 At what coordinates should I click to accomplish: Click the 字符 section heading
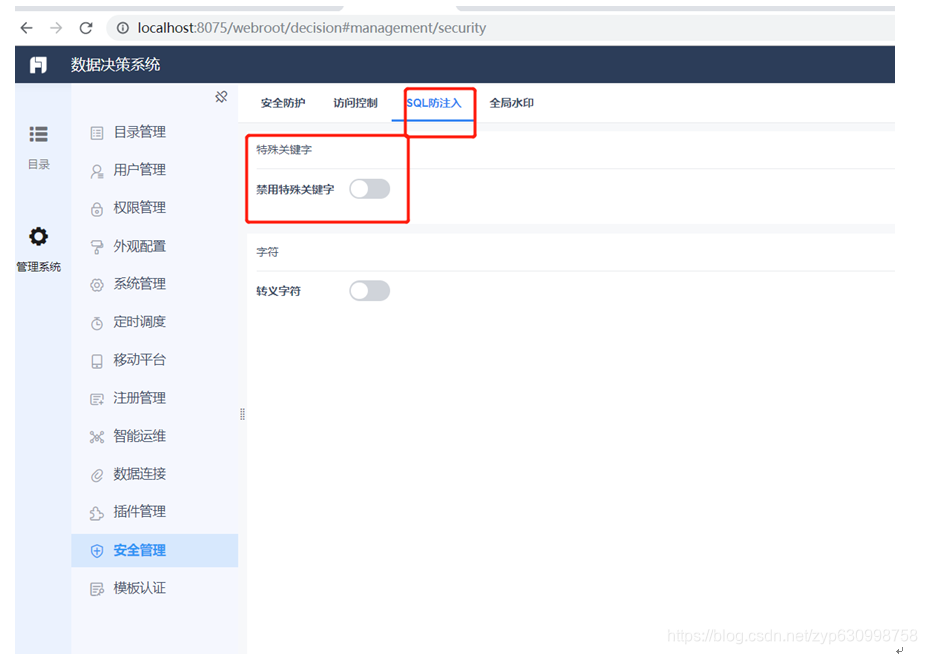tap(267, 252)
